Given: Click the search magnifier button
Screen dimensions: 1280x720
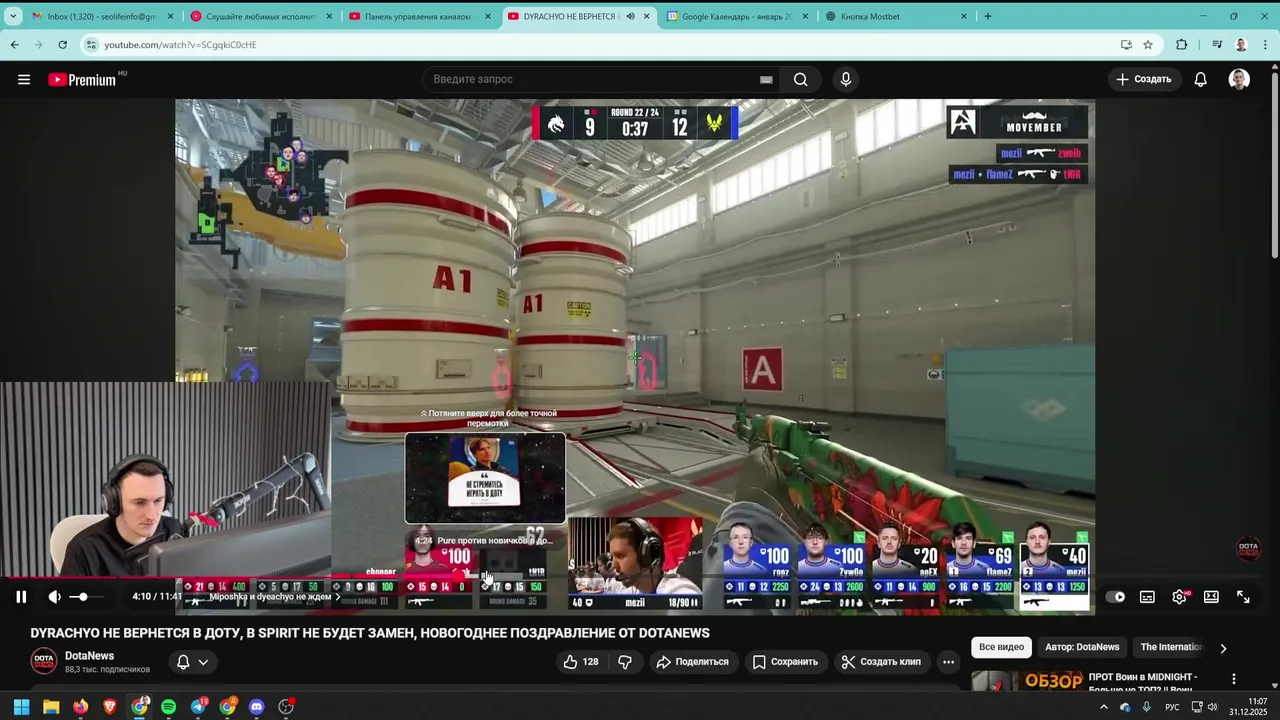Looking at the screenshot, I should pyautogui.click(x=800, y=79).
